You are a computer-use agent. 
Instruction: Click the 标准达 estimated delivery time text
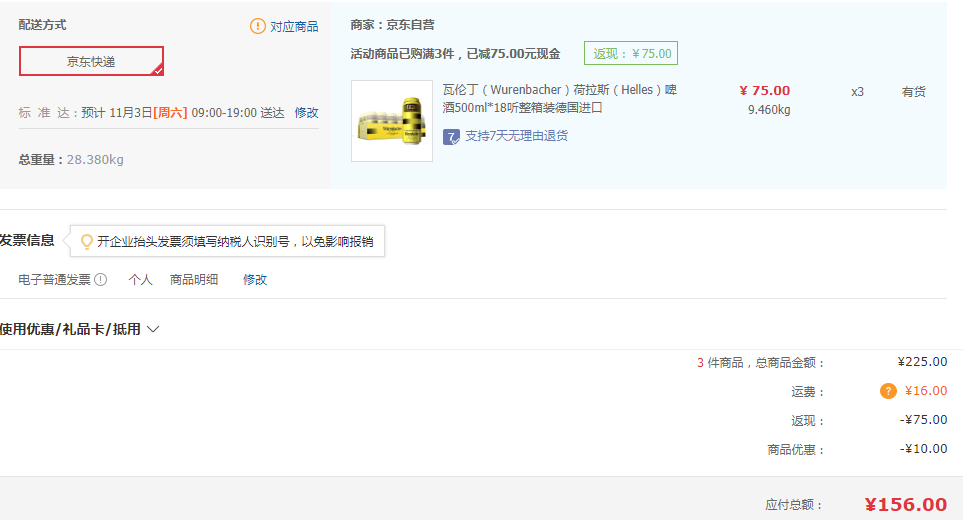click(151, 112)
